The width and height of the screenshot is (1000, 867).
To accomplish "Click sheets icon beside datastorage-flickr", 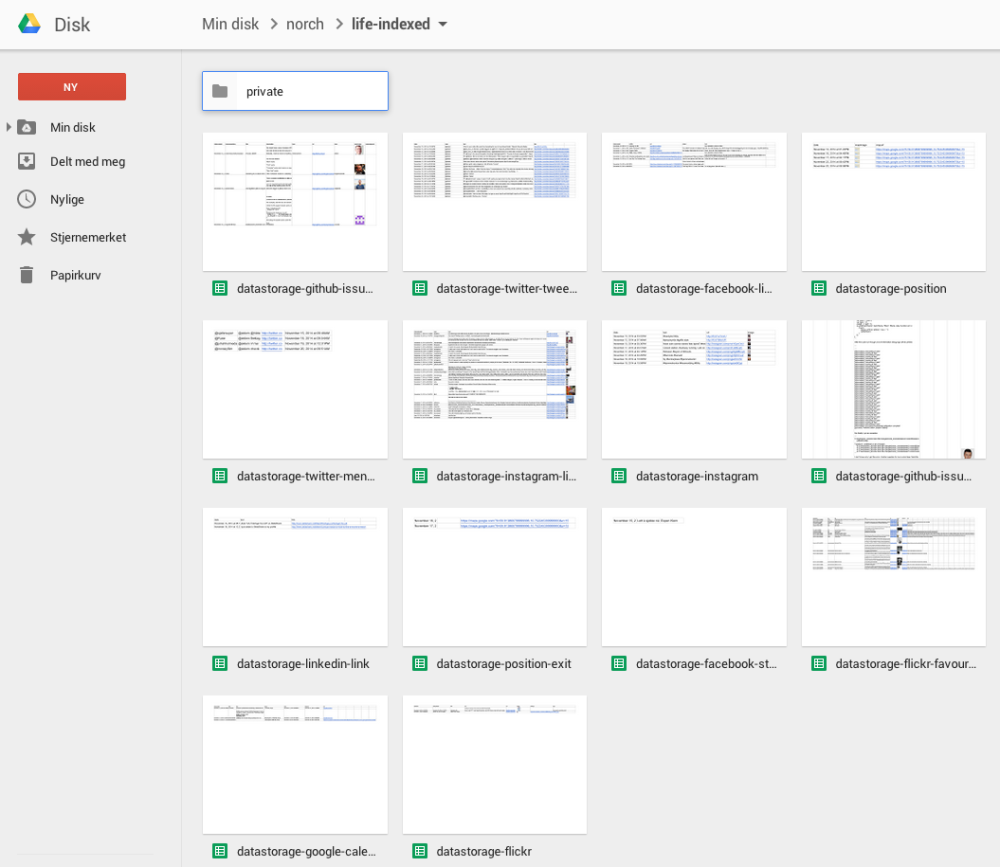I will [x=420, y=851].
